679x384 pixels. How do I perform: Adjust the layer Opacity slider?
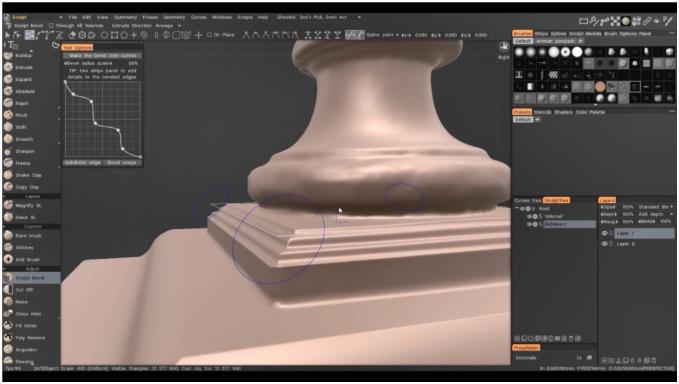click(x=617, y=207)
